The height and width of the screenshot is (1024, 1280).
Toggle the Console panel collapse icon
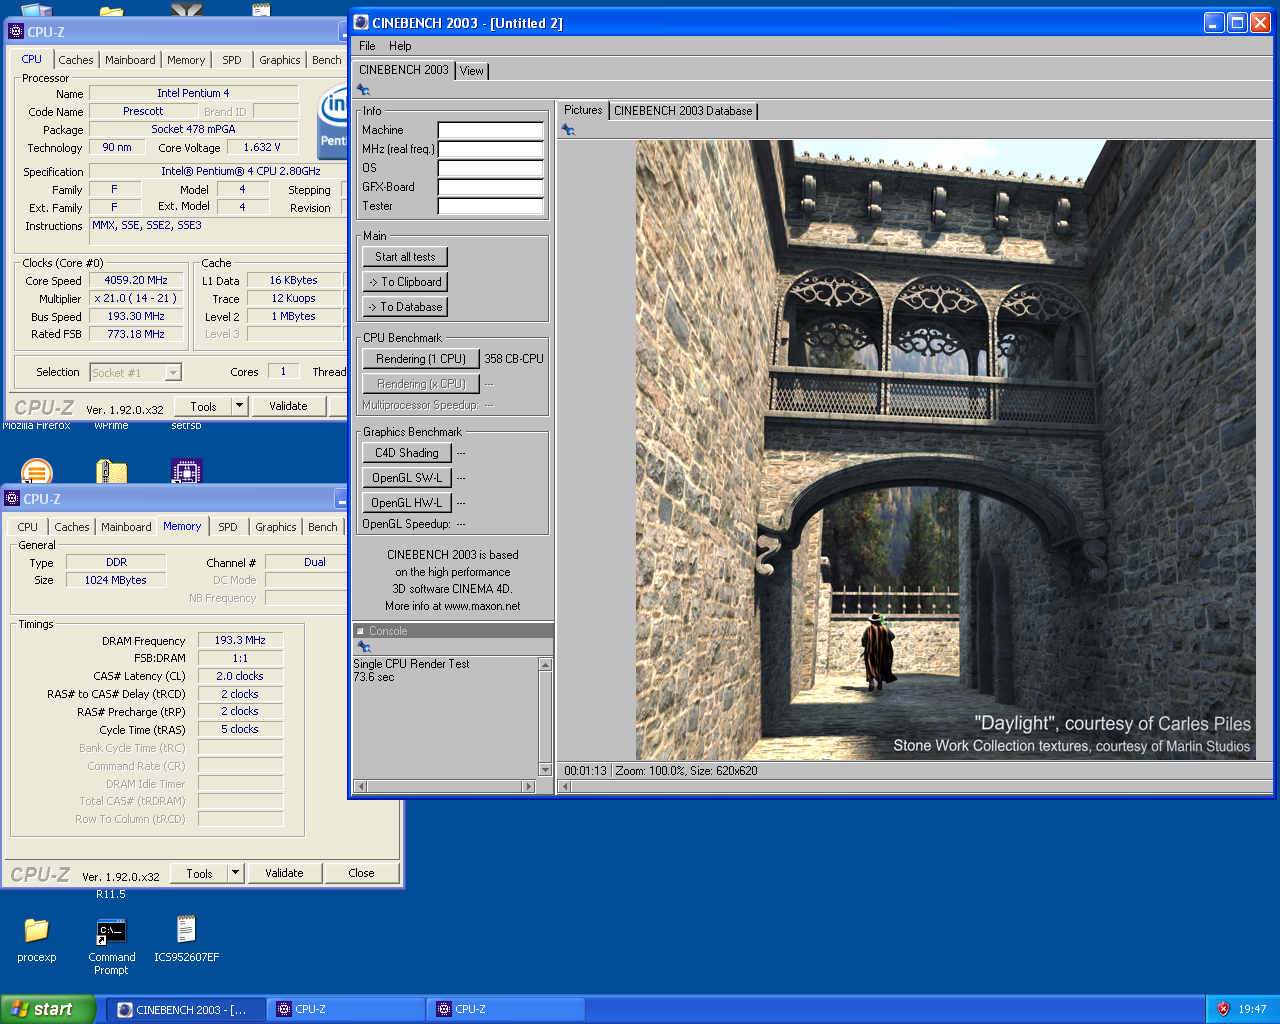(x=361, y=631)
